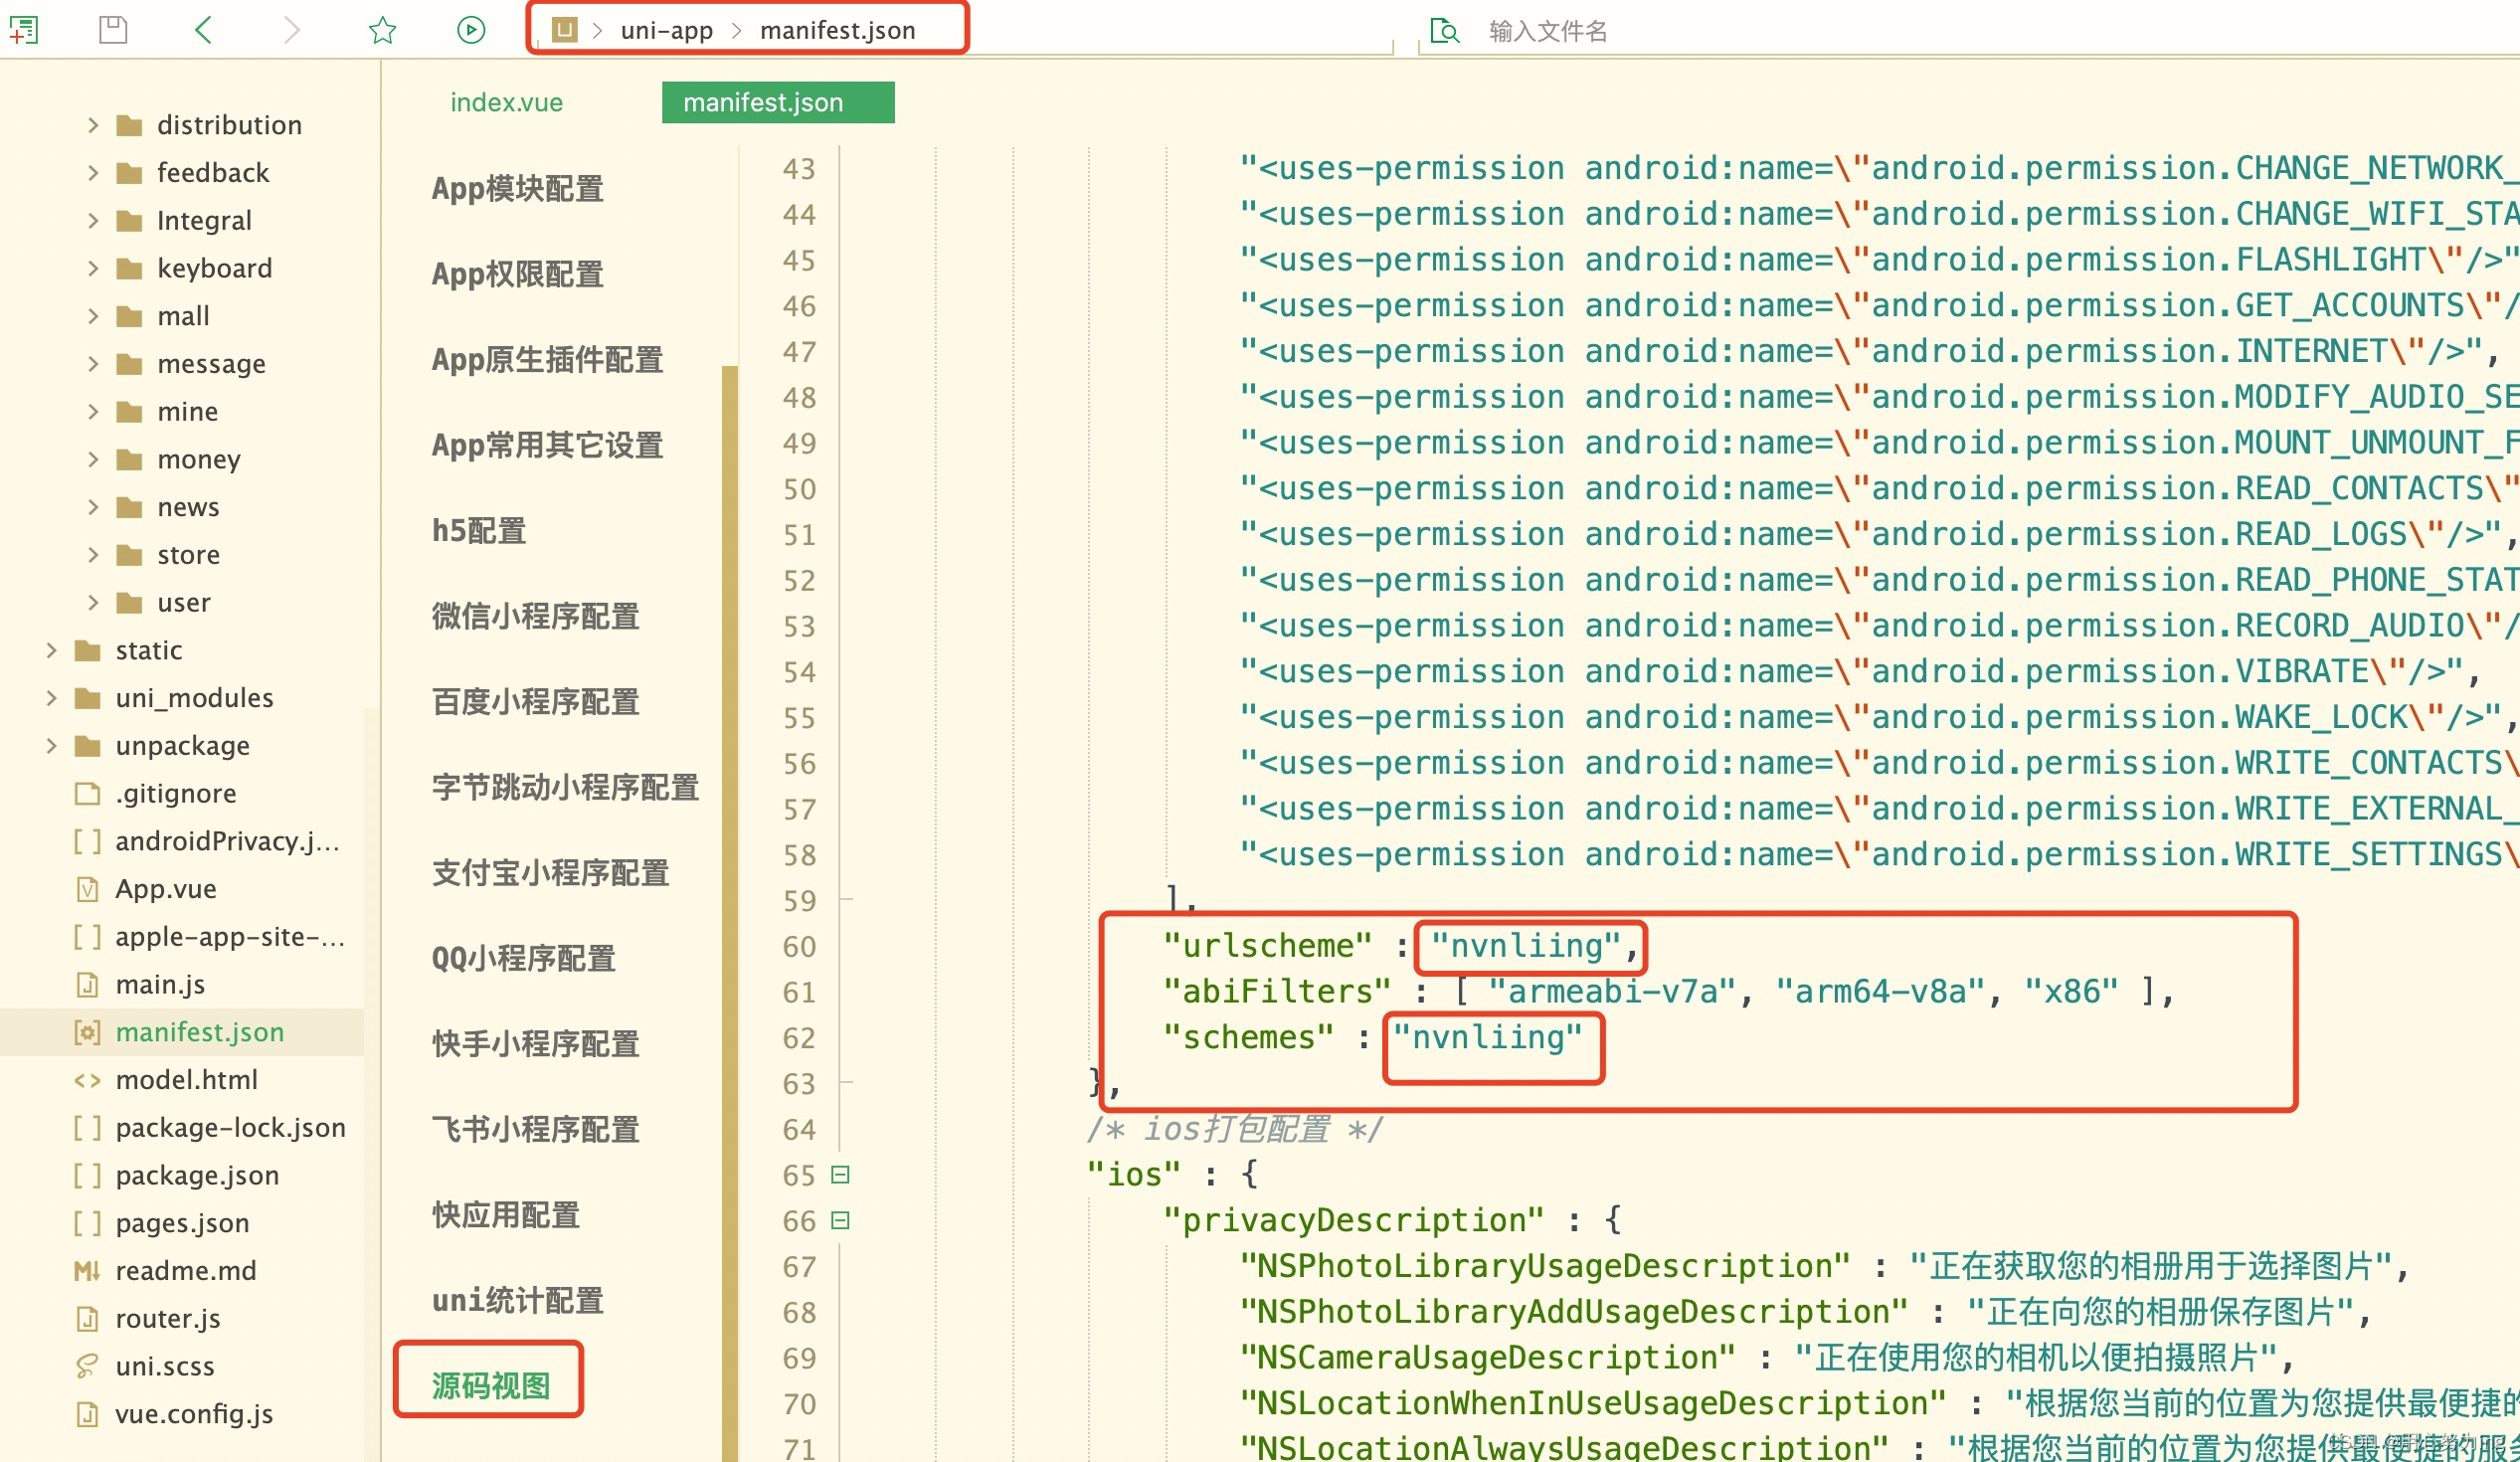2520x1462 pixels.
Task: Click the star bookmark icon
Action: [382, 30]
